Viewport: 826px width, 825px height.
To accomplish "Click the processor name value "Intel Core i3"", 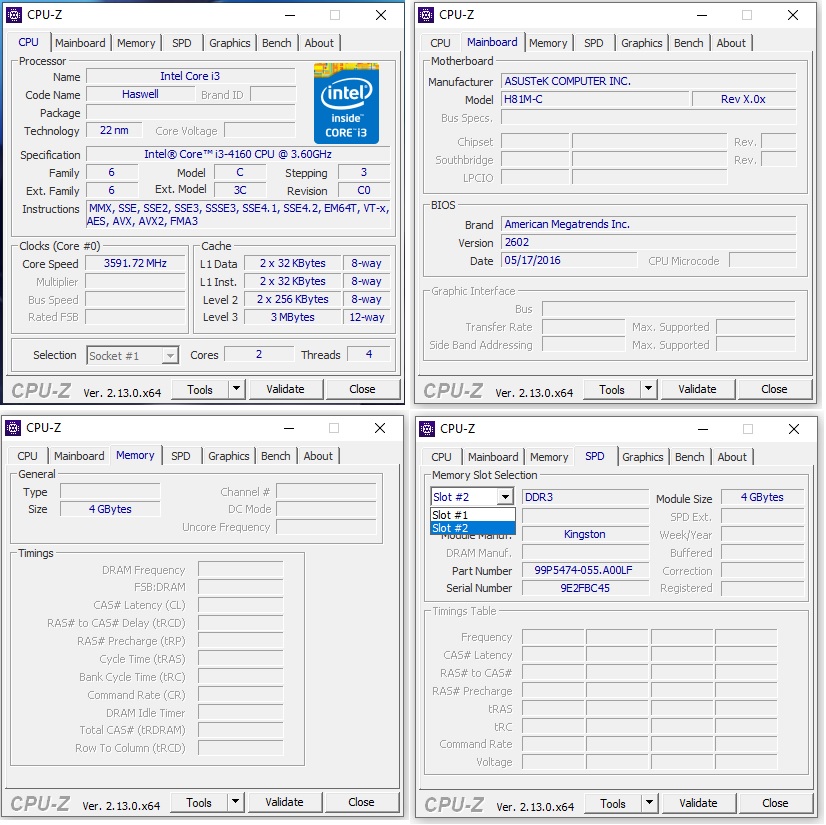I will pos(190,76).
